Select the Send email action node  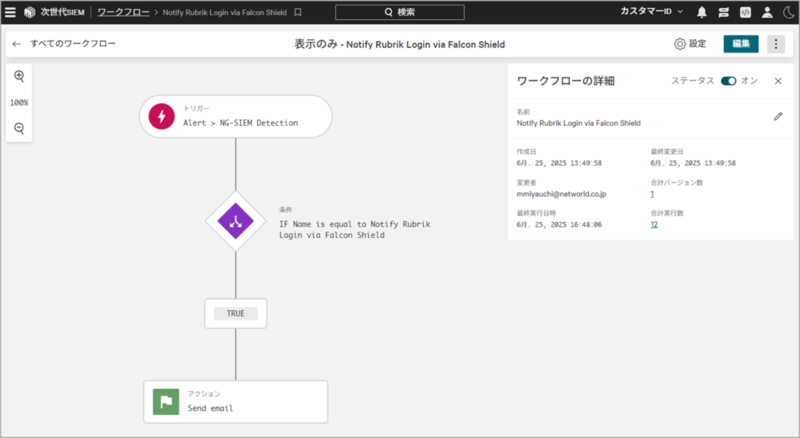[x=236, y=402]
